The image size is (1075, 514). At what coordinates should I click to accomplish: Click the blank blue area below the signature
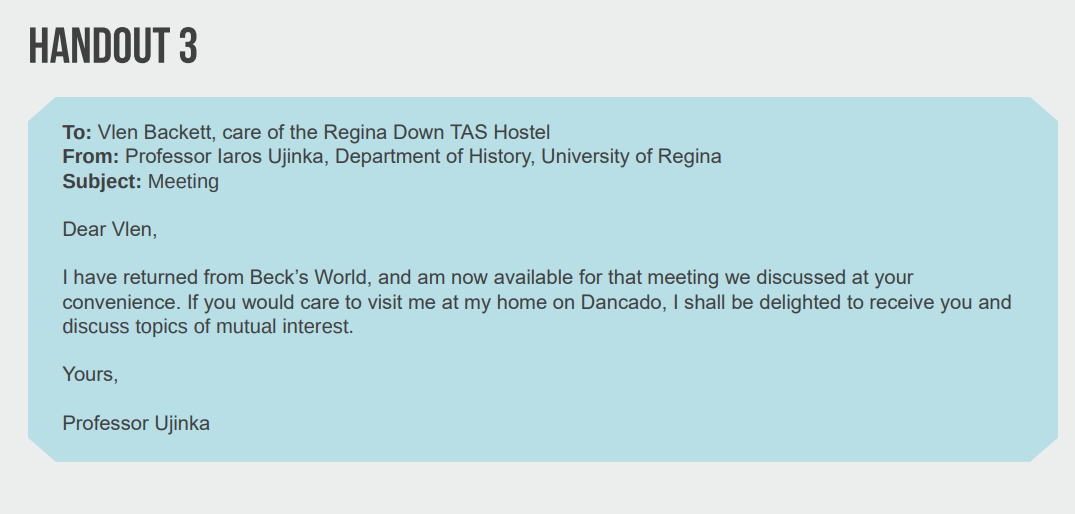coord(542,449)
